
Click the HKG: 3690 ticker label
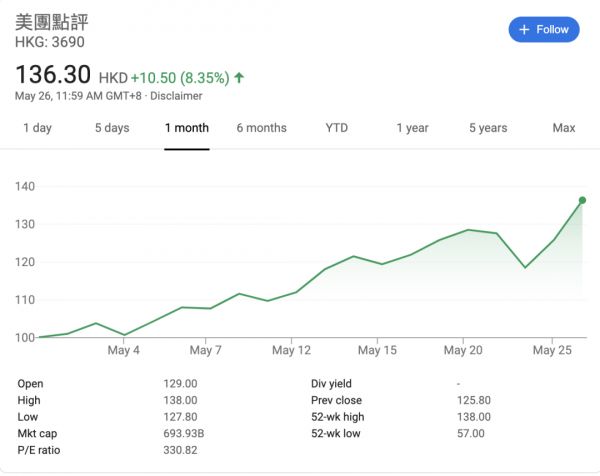49,42
